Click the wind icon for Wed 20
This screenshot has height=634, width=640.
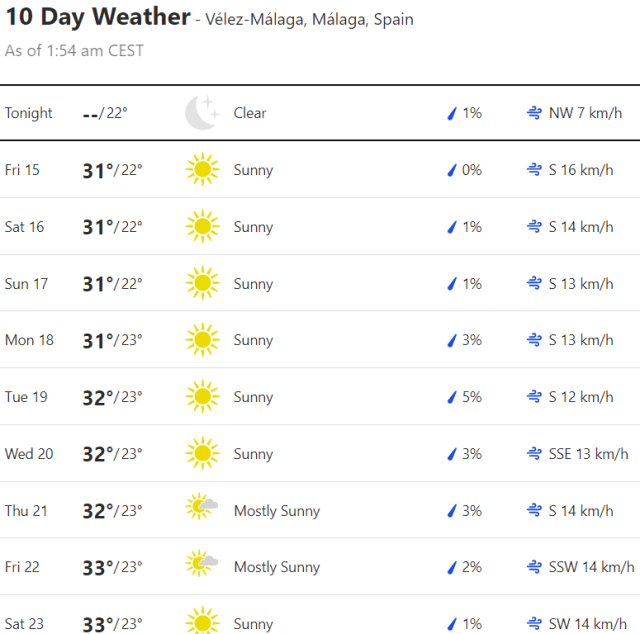pos(535,454)
